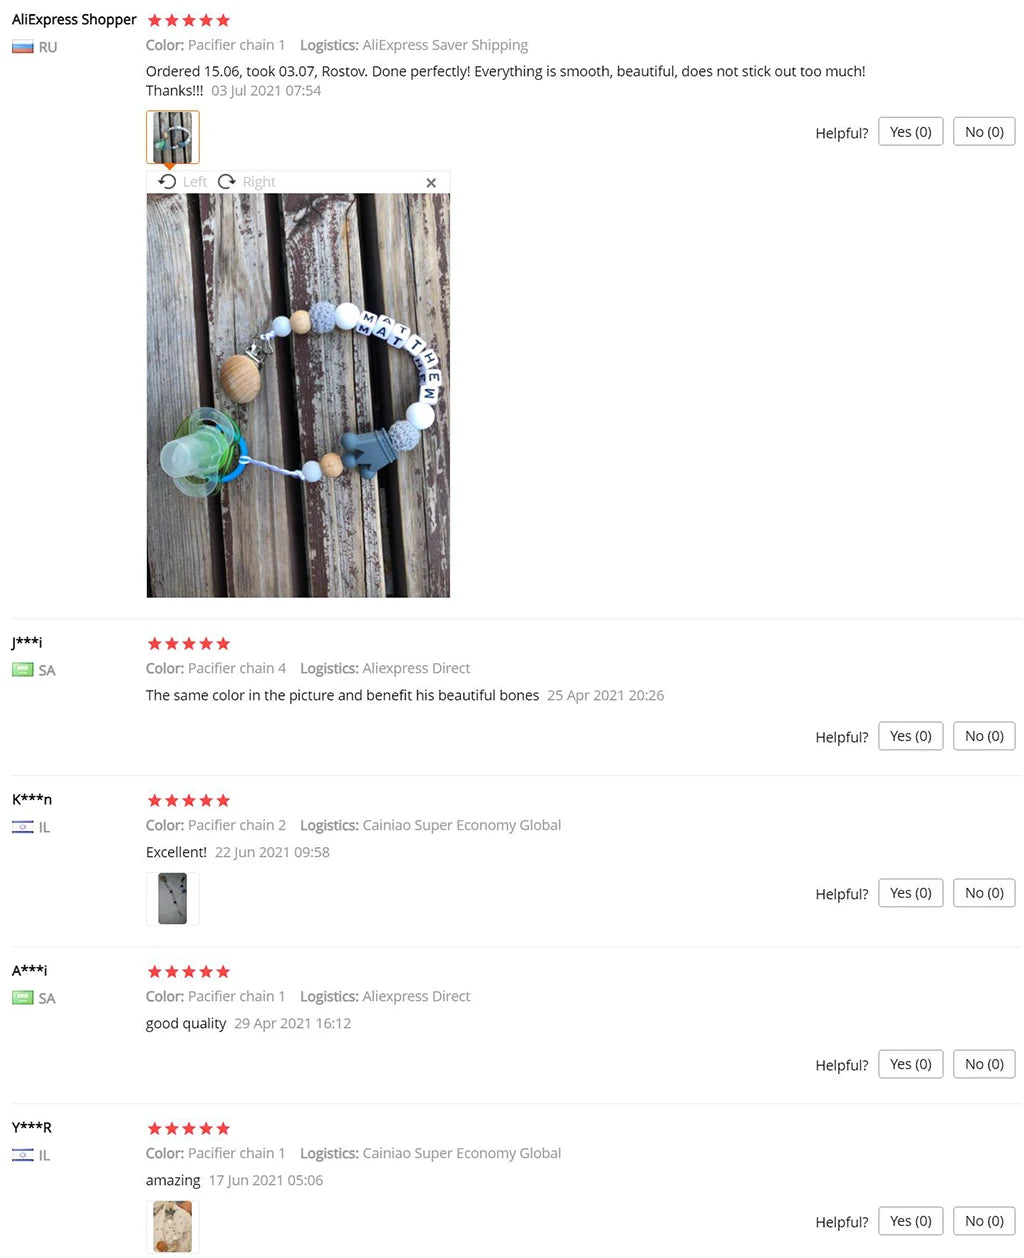Click the SA flag next to J***i

(x=22, y=669)
